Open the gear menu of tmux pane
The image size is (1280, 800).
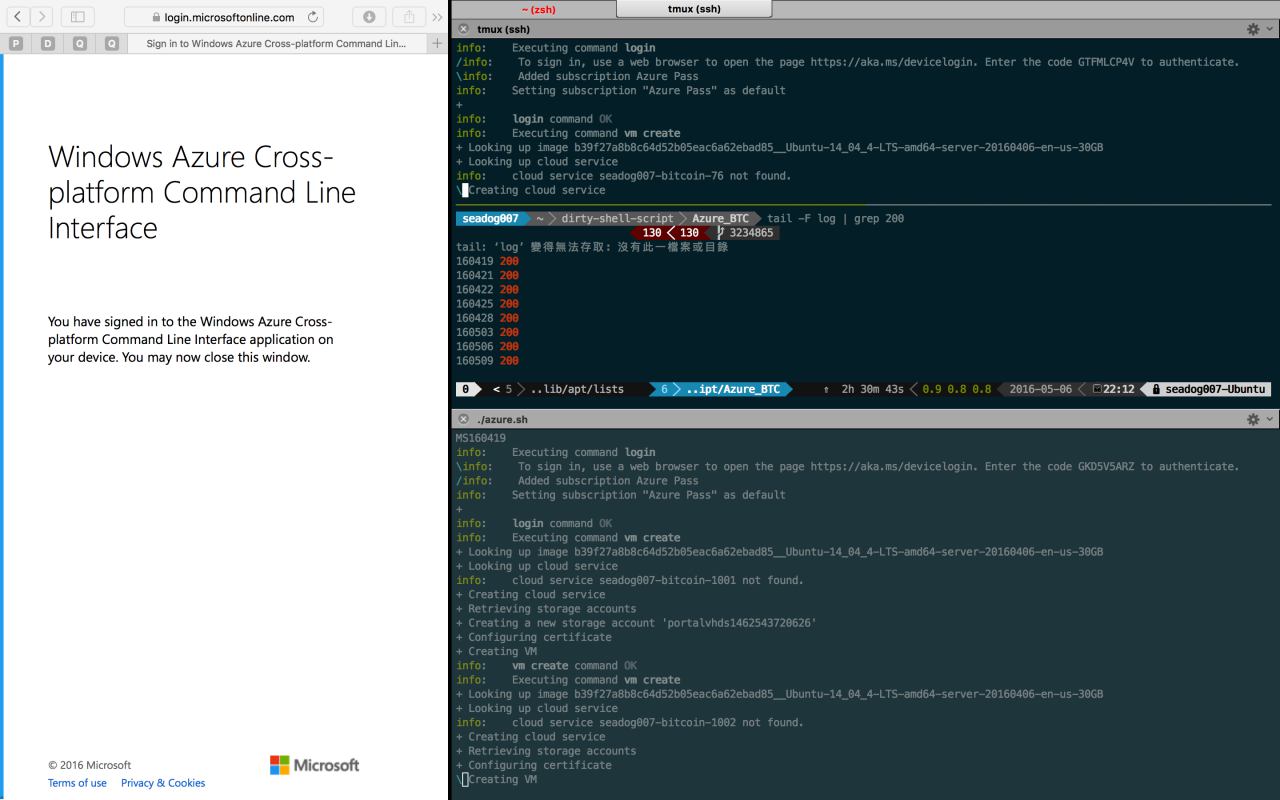(1258, 29)
